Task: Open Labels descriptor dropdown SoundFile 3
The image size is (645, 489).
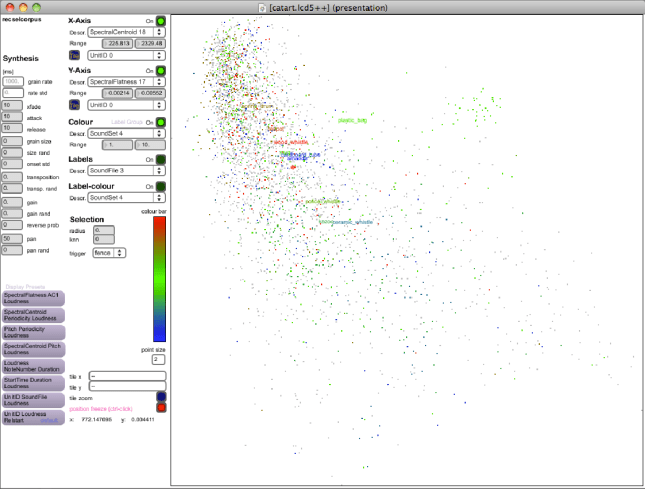Action: (126, 171)
